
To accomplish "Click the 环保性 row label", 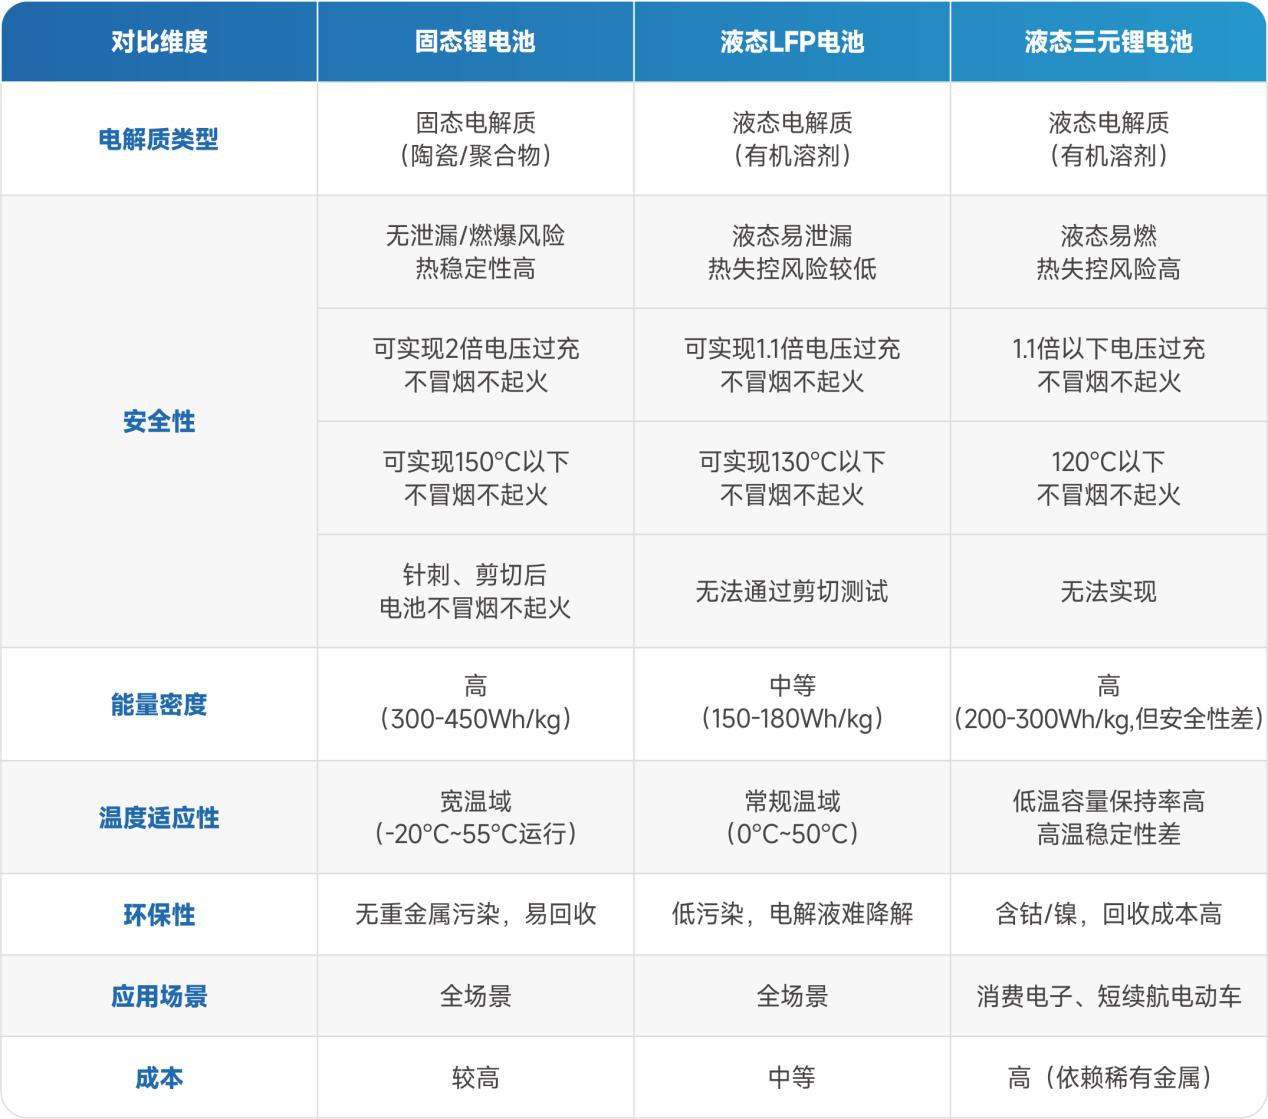I will tap(159, 915).
